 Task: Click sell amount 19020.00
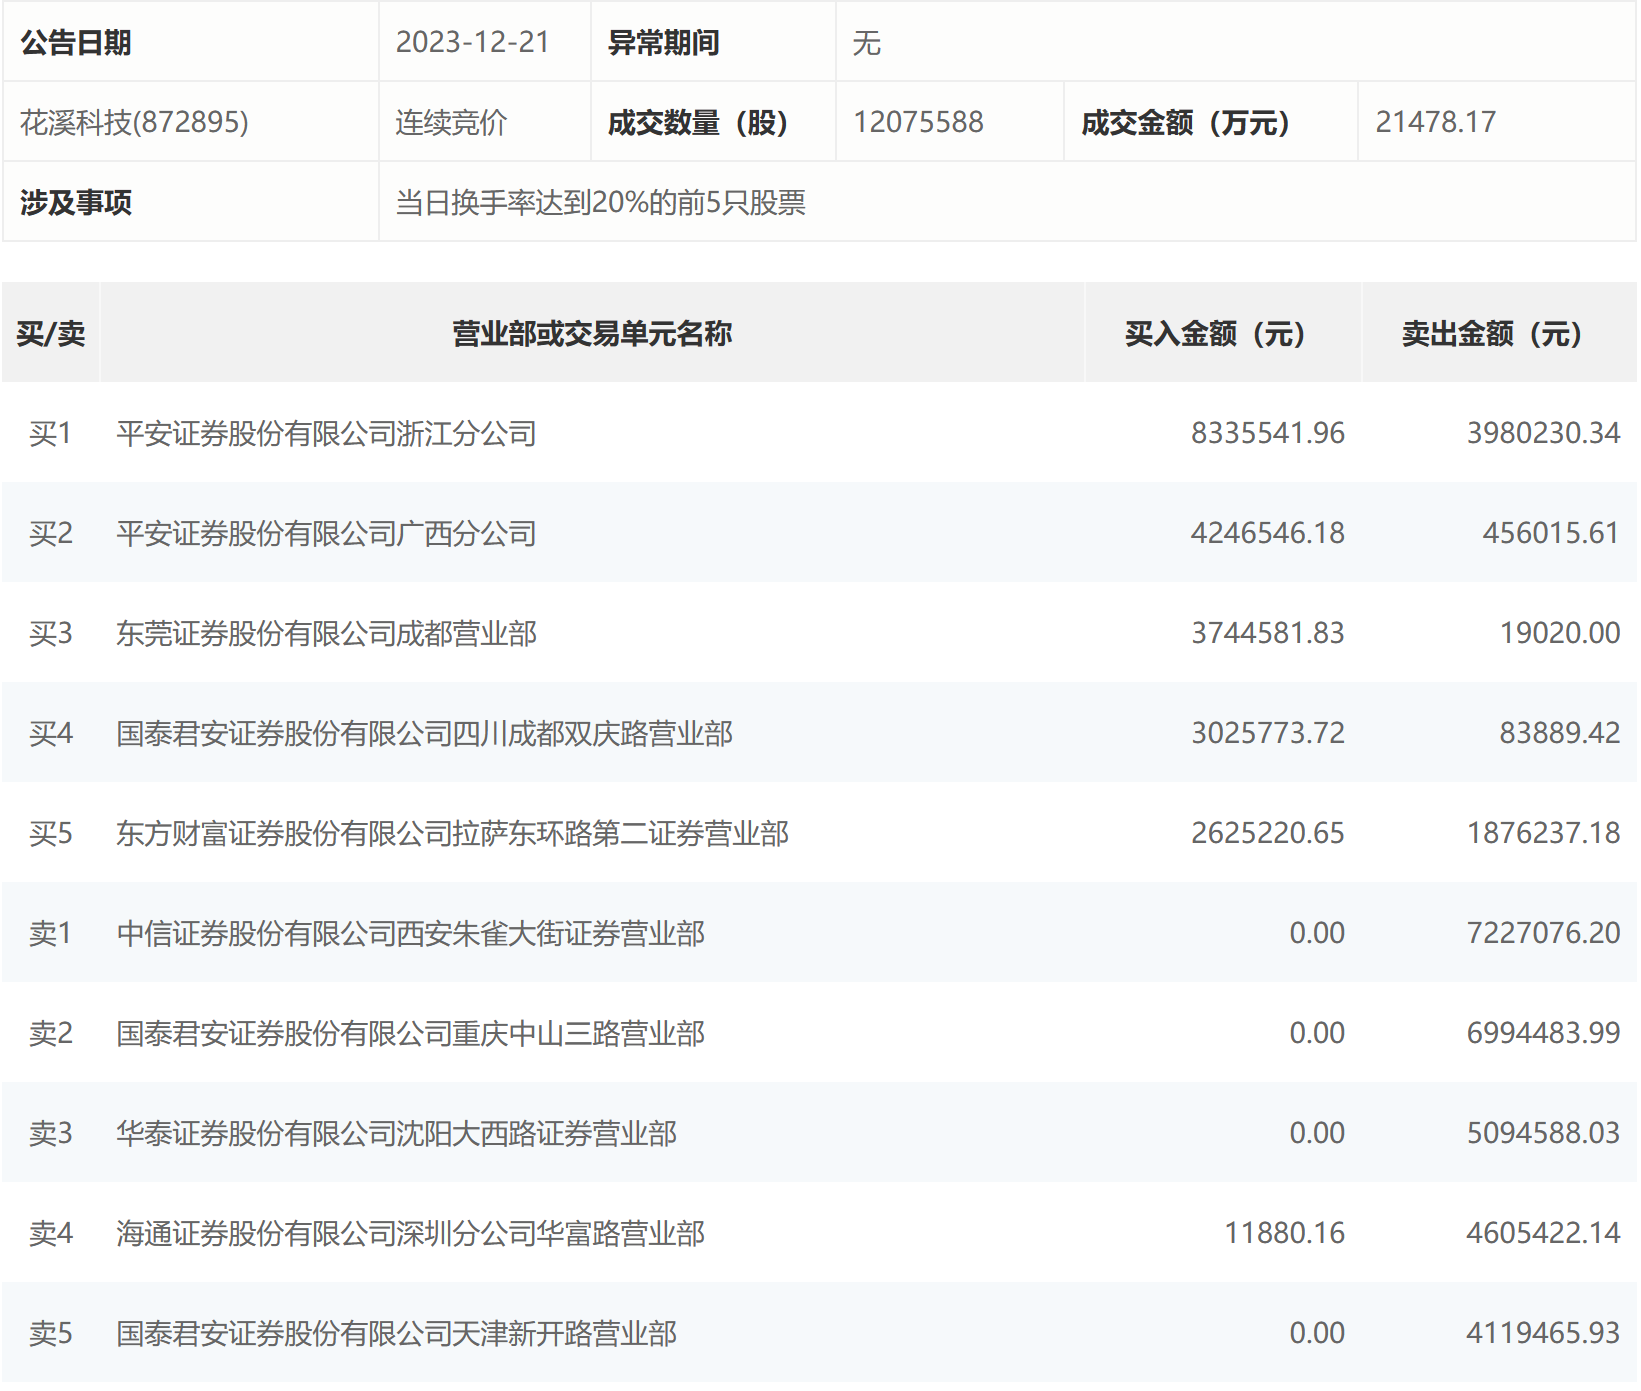[x=1560, y=633]
